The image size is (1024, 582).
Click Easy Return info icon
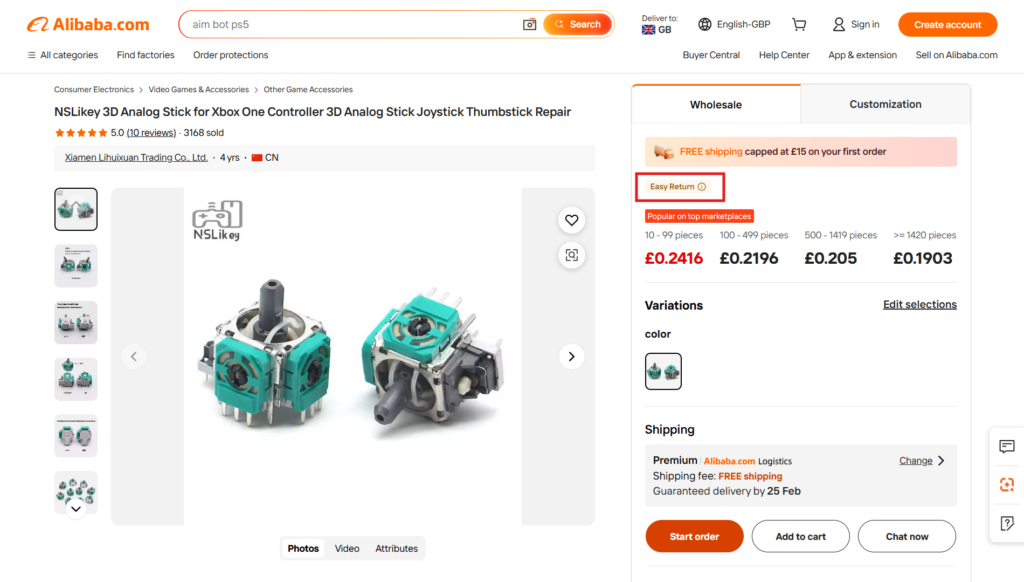pos(702,187)
